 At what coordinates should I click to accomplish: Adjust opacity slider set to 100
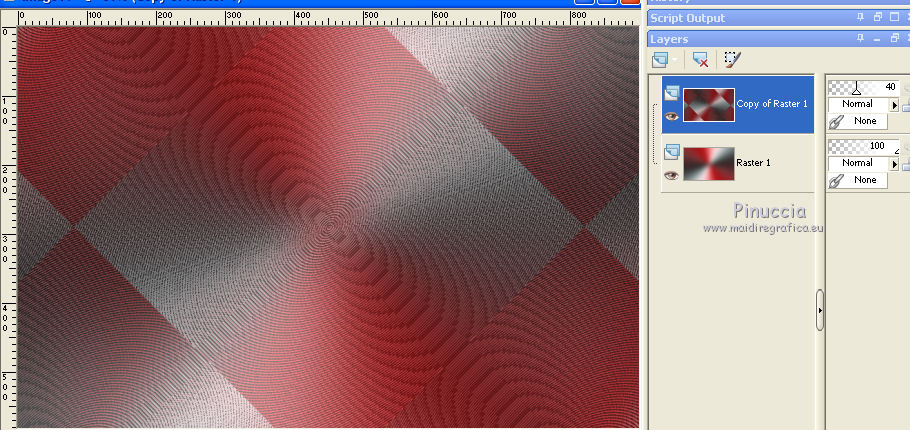[863, 146]
